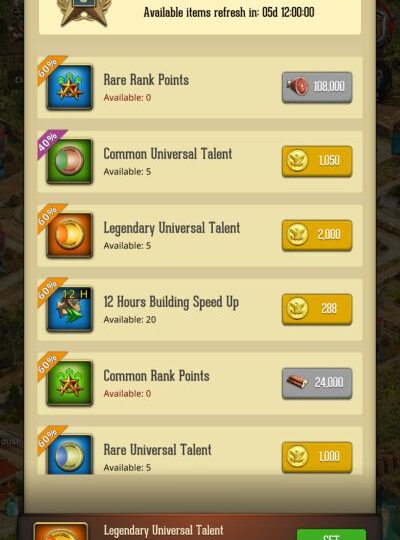This screenshot has width=400, height=540.
Task: Click the green GET button at bottom
Action: (331, 534)
